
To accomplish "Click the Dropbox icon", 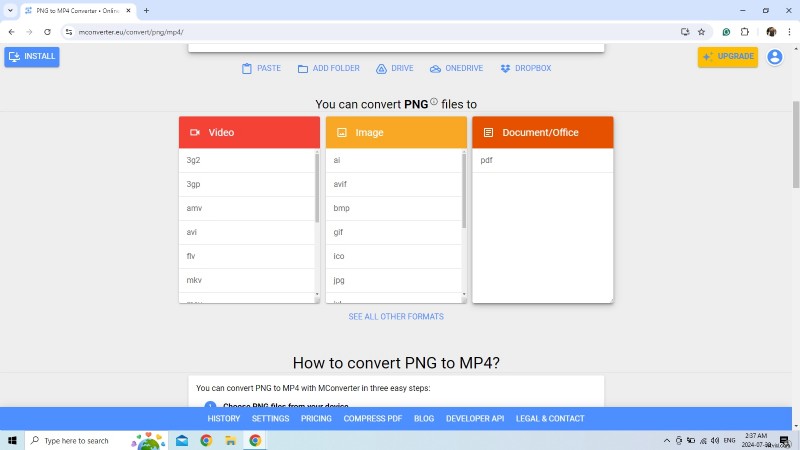I will click(505, 68).
